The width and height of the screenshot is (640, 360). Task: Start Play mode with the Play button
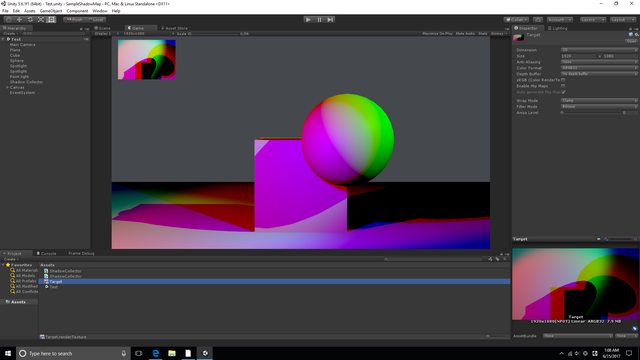pyautogui.click(x=308, y=19)
